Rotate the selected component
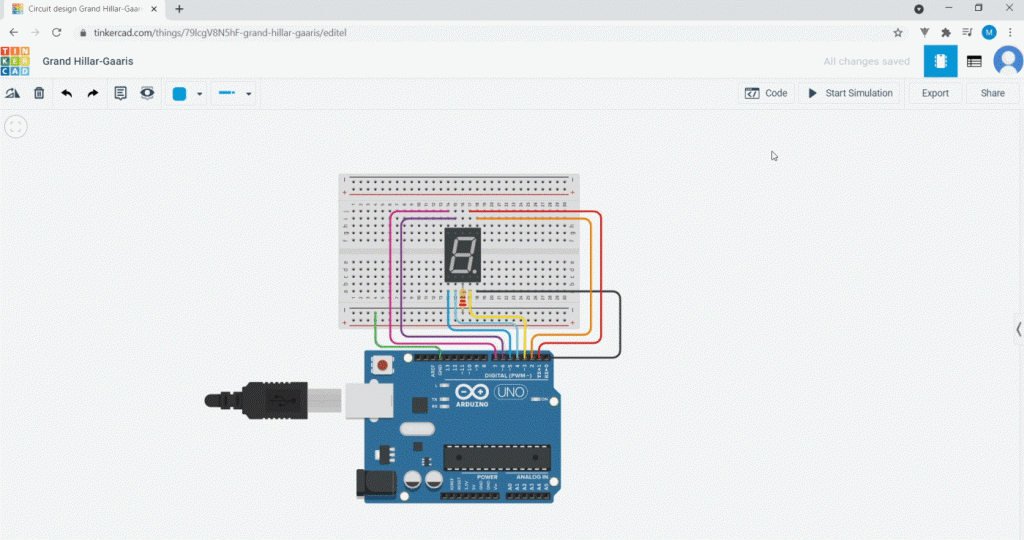 pos(12,93)
